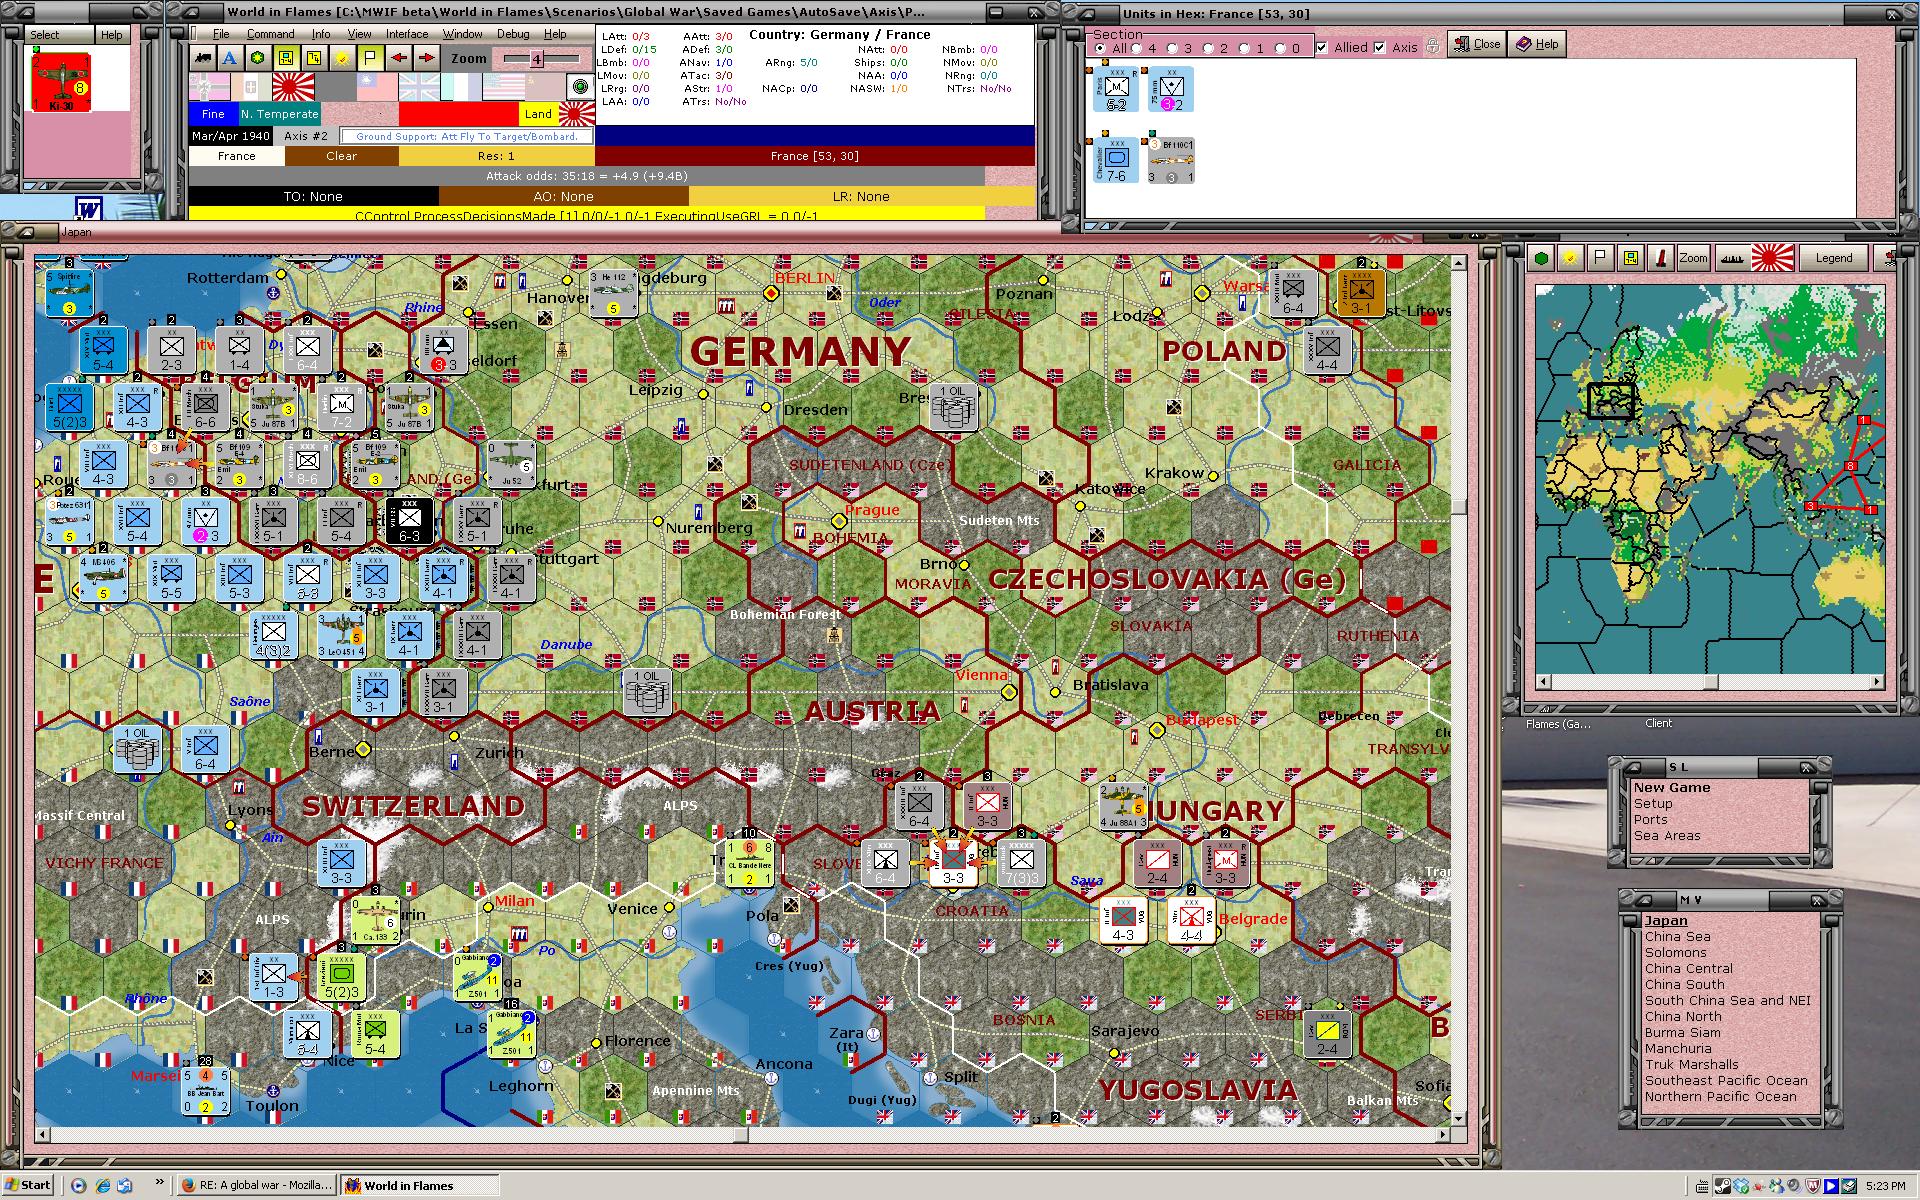The width and height of the screenshot is (1920, 1200).
Task: Toggle the Axis checkbox
Action: (x=1380, y=47)
